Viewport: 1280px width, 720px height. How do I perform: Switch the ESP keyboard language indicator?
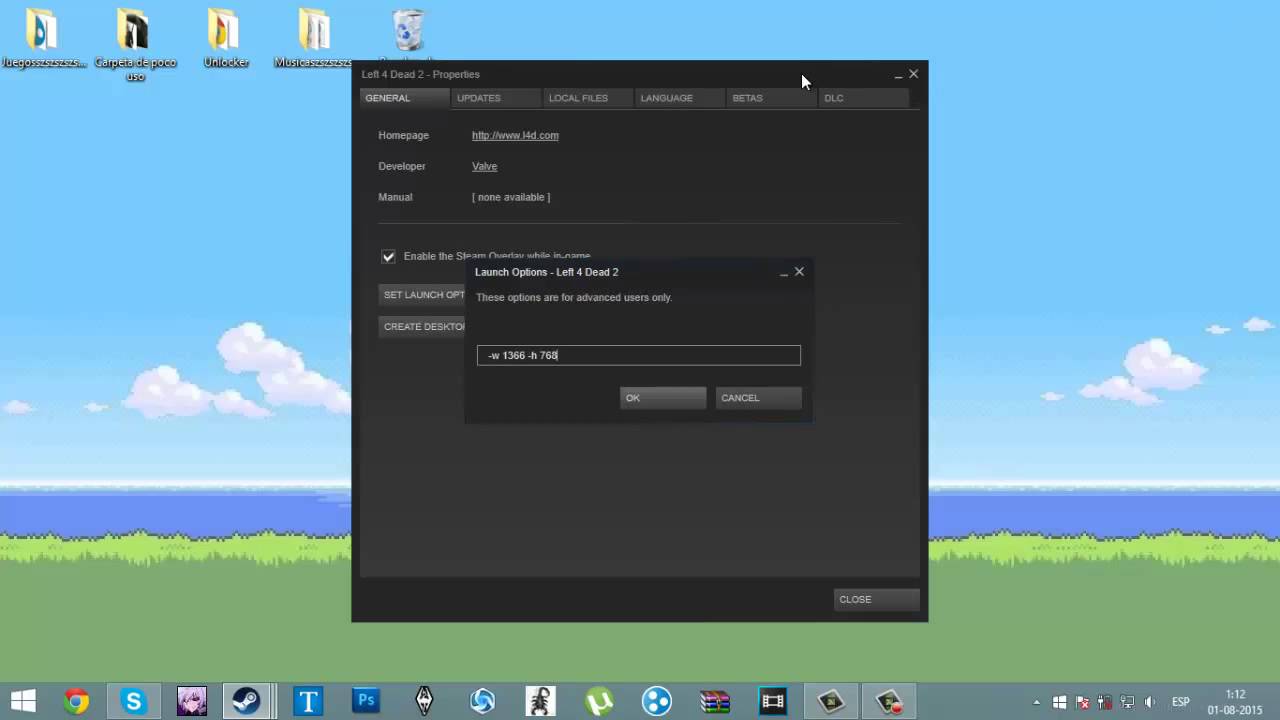click(1181, 702)
